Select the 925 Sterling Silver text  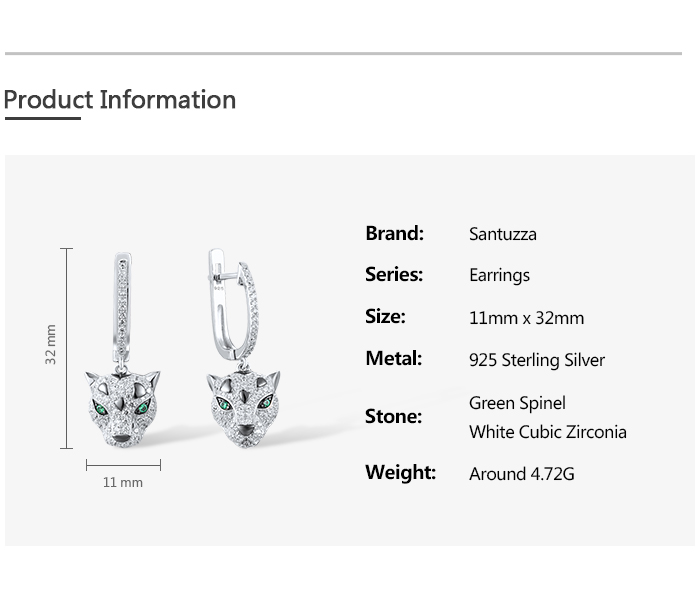(537, 360)
